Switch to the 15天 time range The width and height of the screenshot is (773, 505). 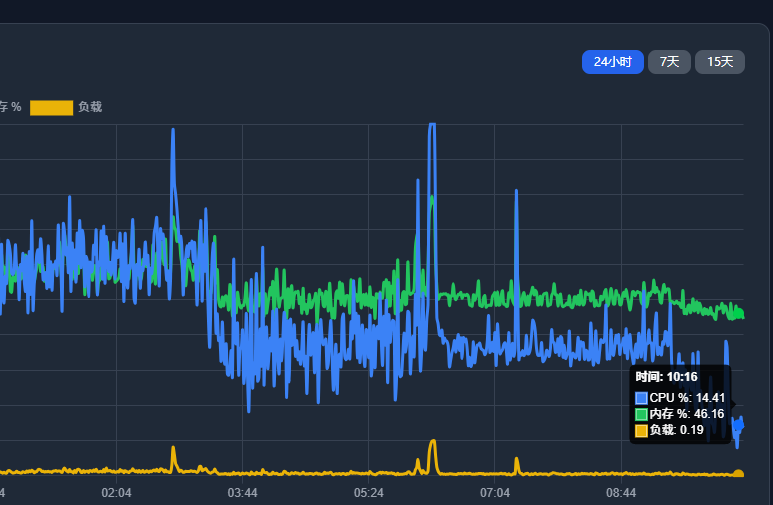click(720, 62)
